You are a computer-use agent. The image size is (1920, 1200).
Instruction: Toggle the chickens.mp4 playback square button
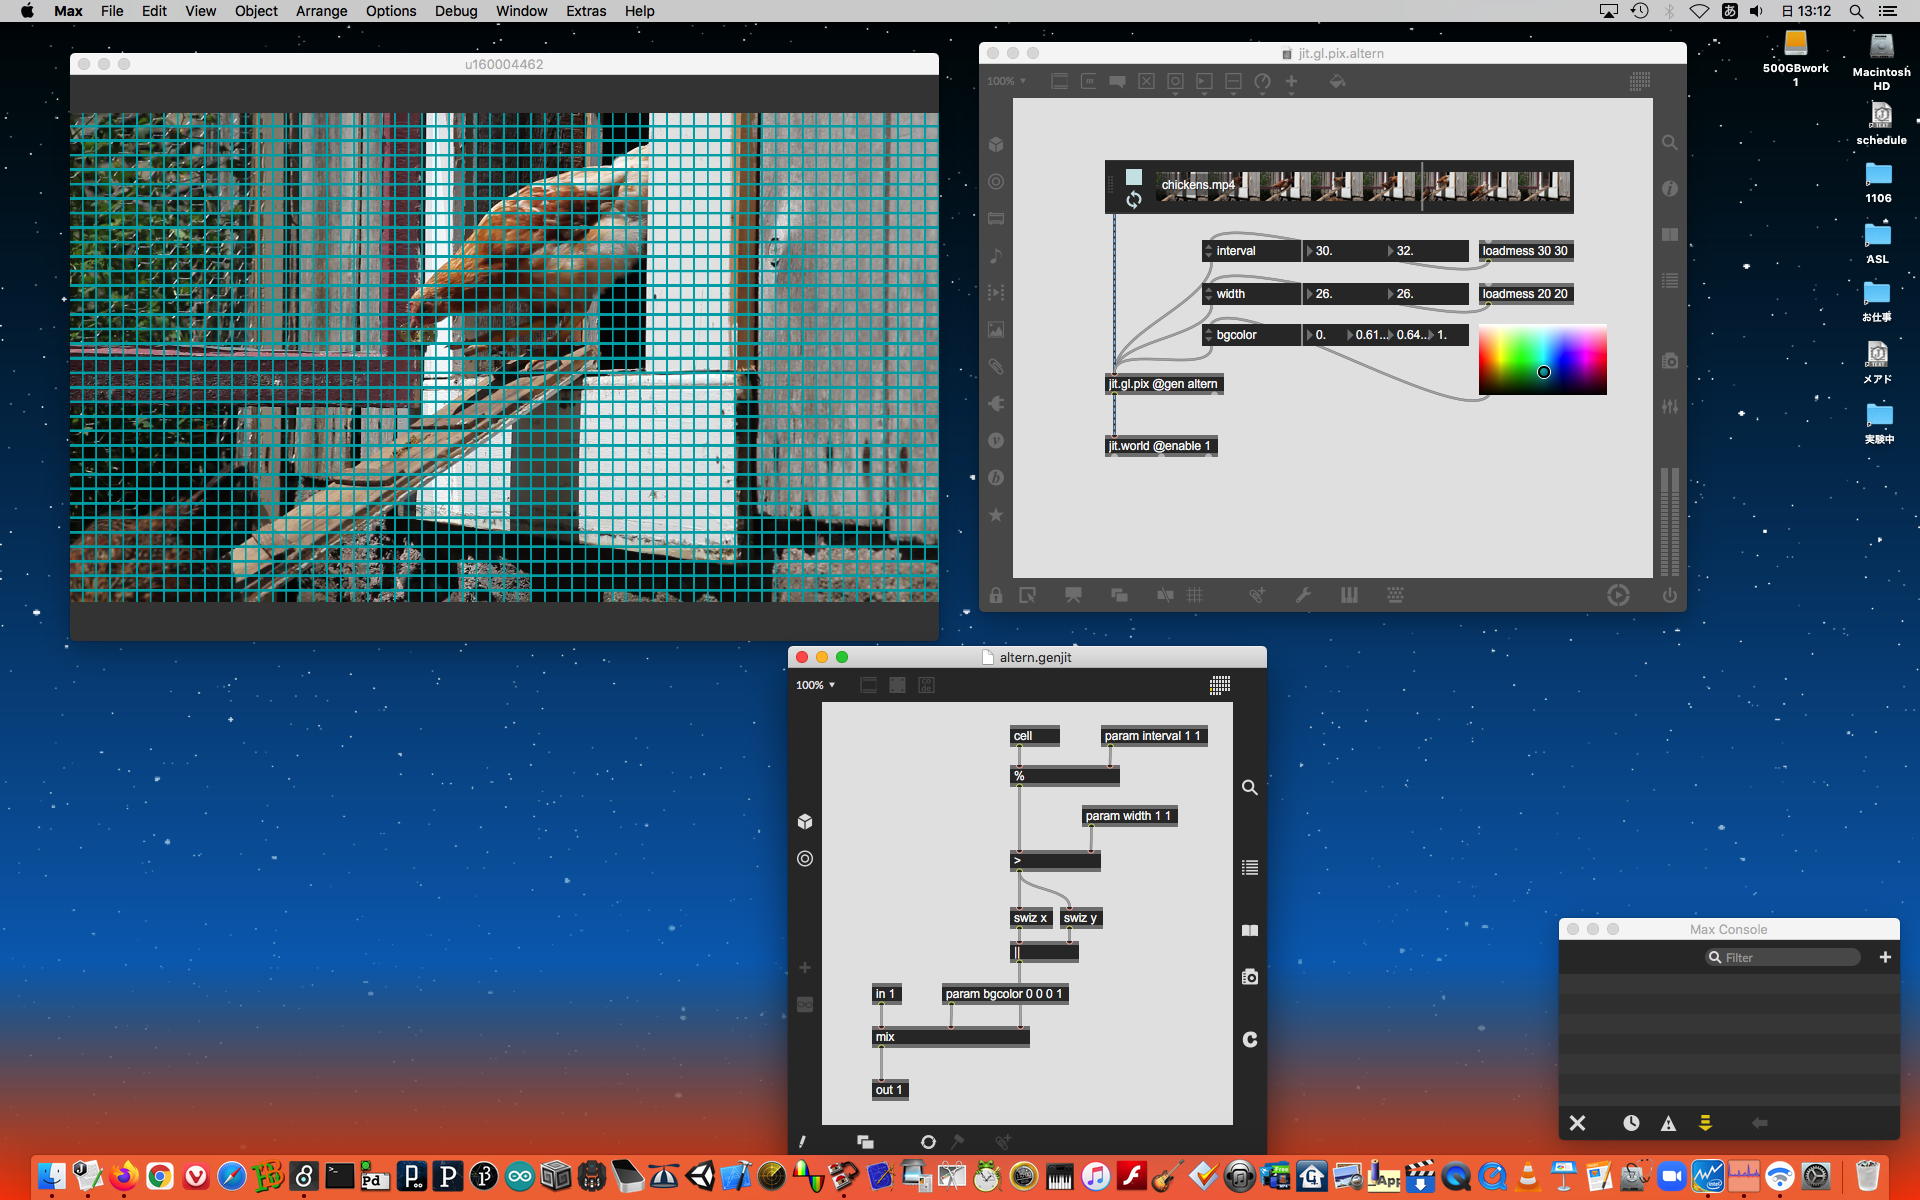click(1133, 177)
